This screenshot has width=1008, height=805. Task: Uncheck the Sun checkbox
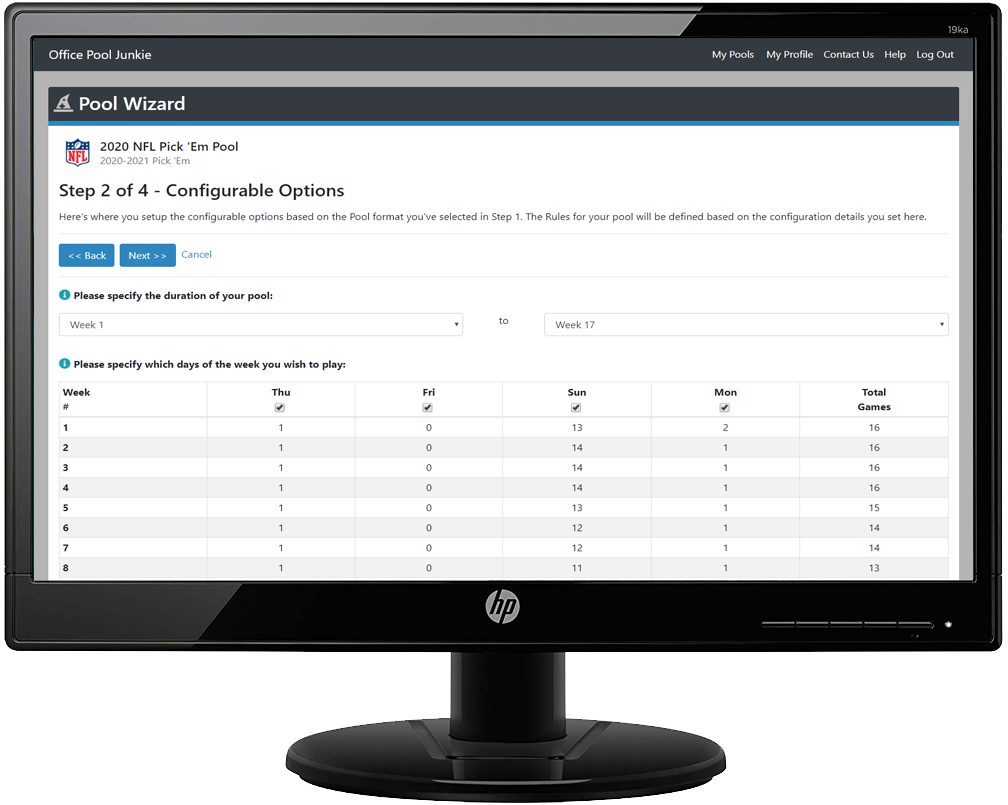point(576,408)
